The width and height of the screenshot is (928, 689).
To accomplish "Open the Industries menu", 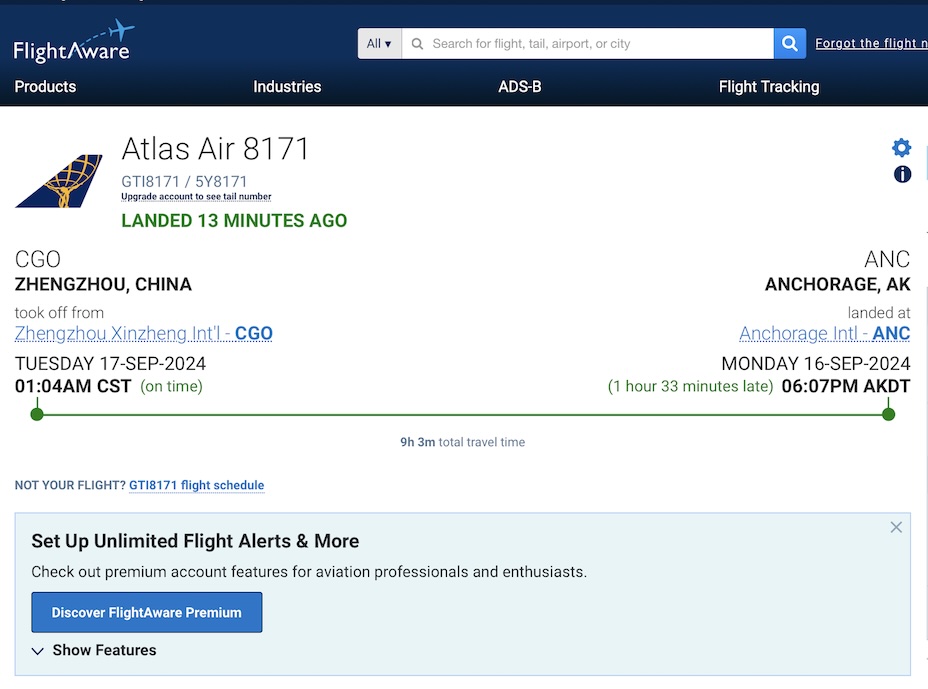I will [x=287, y=87].
